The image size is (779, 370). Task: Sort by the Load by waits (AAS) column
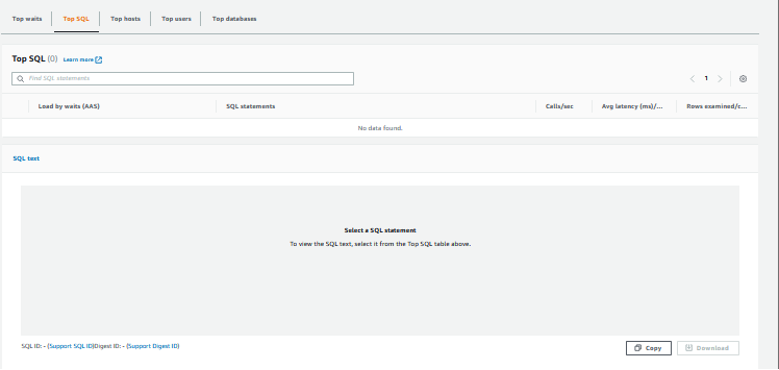click(69, 106)
